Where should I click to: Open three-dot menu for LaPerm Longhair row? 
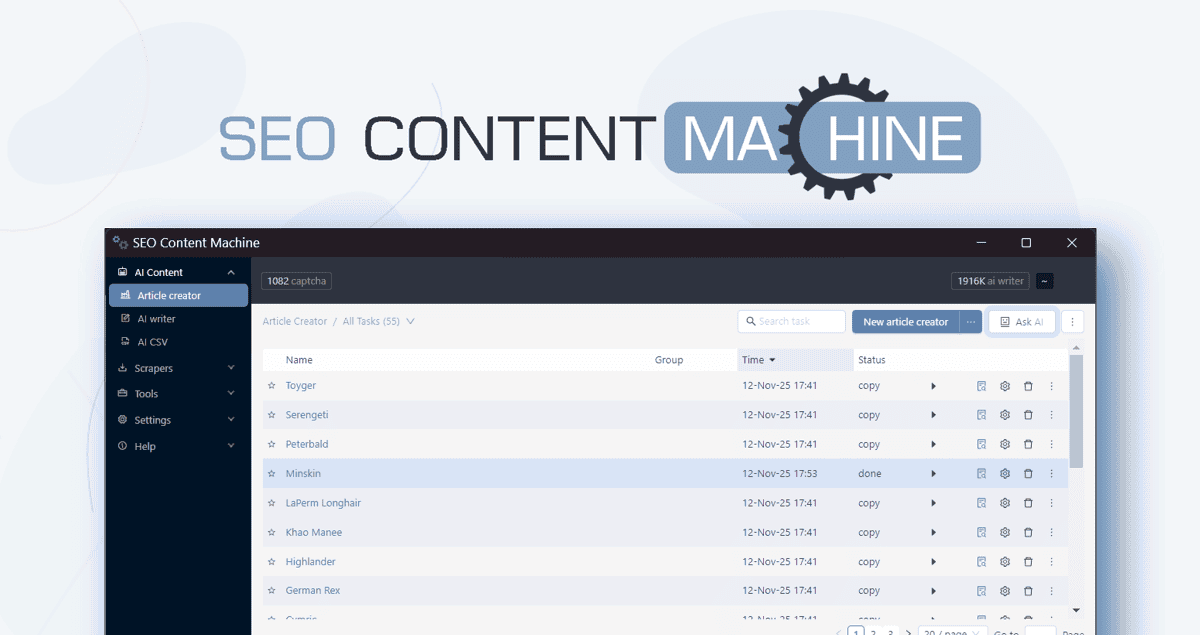1051,503
